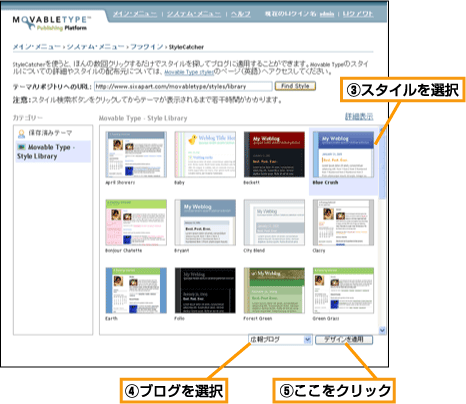The height and width of the screenshot is (404, 466).
Task: Select the Earth style thumbnail
Action: (x=136, y=290)
